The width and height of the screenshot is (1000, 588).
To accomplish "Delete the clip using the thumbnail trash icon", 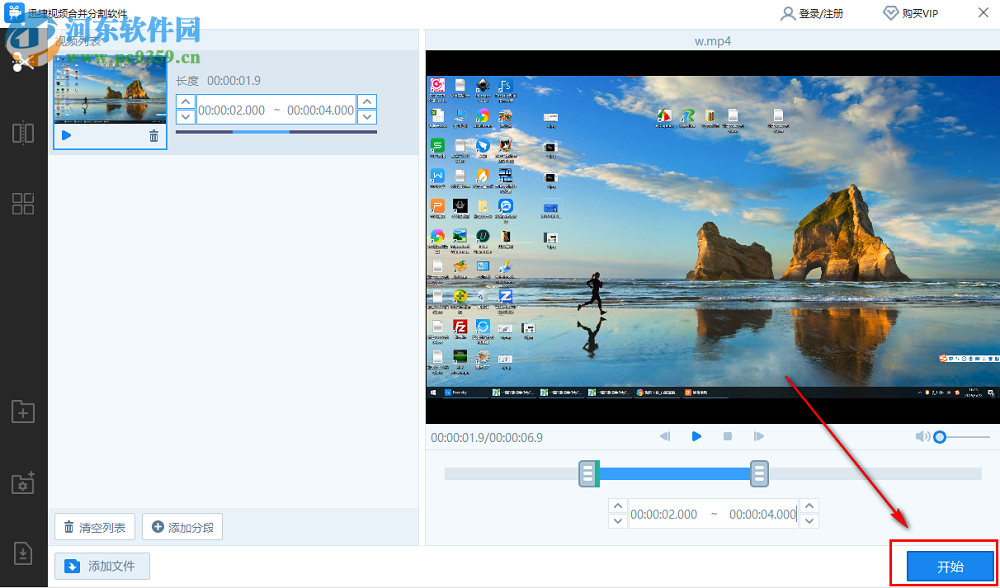I will point(154,136).
